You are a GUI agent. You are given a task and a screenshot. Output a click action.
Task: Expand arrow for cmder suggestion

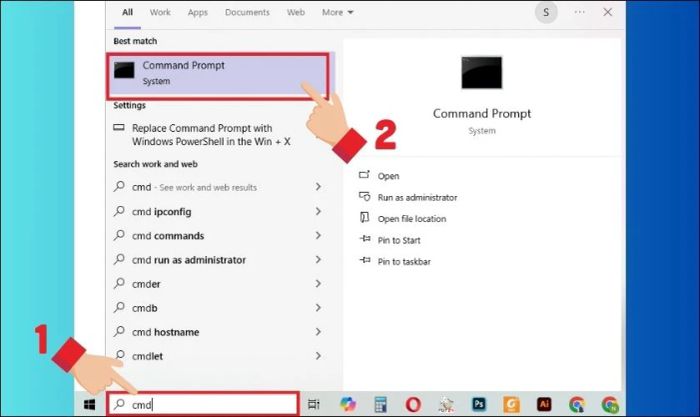[318, 283]
